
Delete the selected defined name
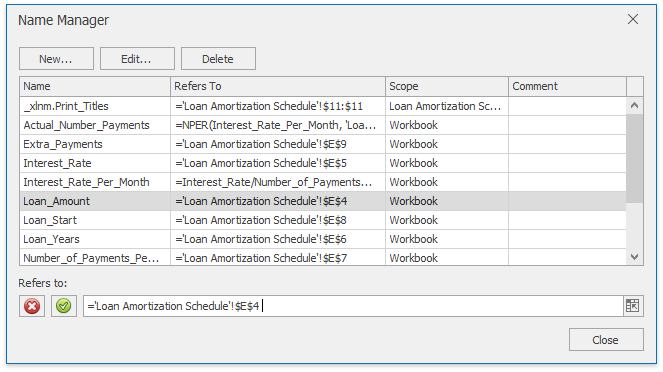point(218,59)
